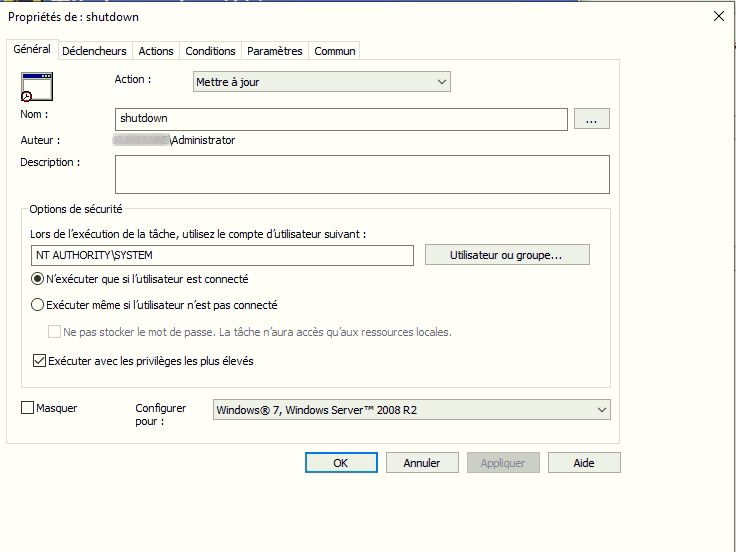
Task: Select N'exécuter que si l'utilisateur est connecté
Action: pyautogui.click(x=38, y=279)
